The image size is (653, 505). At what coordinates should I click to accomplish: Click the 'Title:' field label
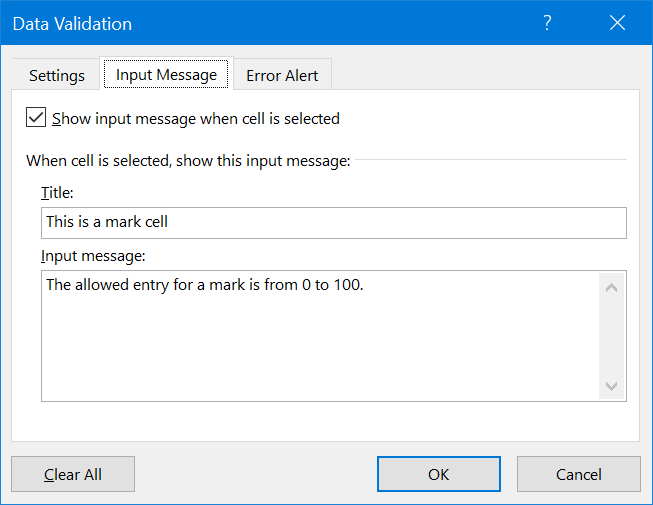coord(57,193)
